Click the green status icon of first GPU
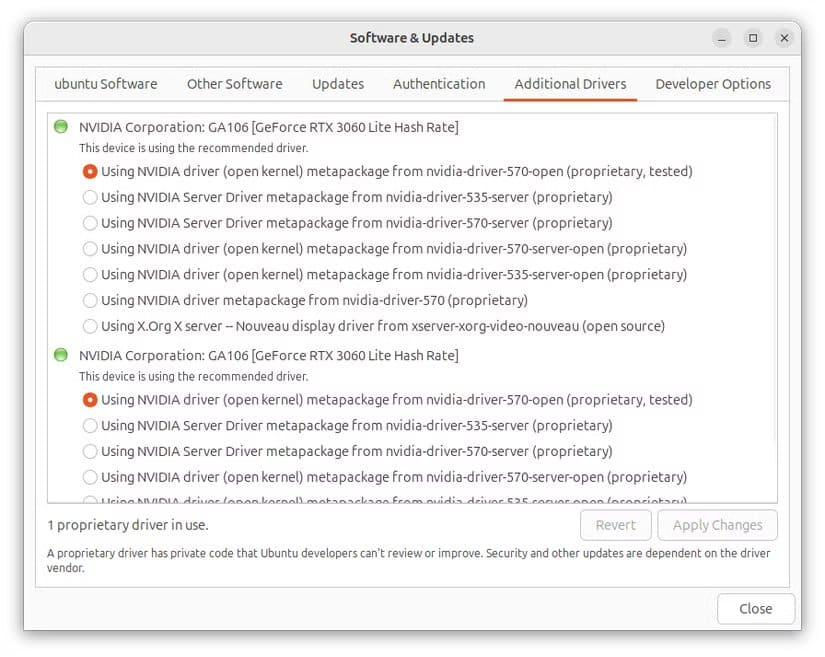This screenshot has width=825, height=657. [61, 127]
